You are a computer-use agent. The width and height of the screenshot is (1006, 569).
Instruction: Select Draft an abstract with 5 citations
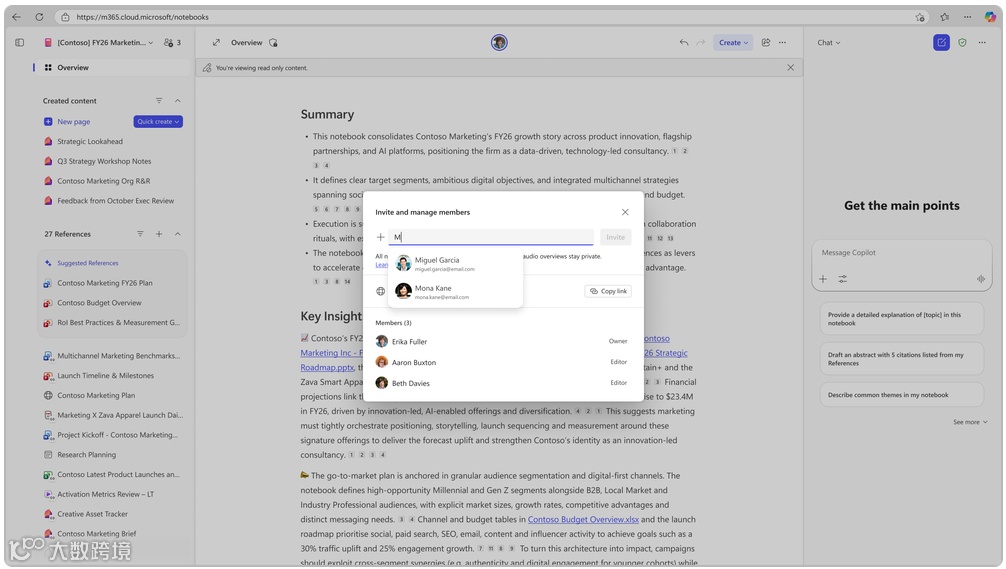click(901, 359)
